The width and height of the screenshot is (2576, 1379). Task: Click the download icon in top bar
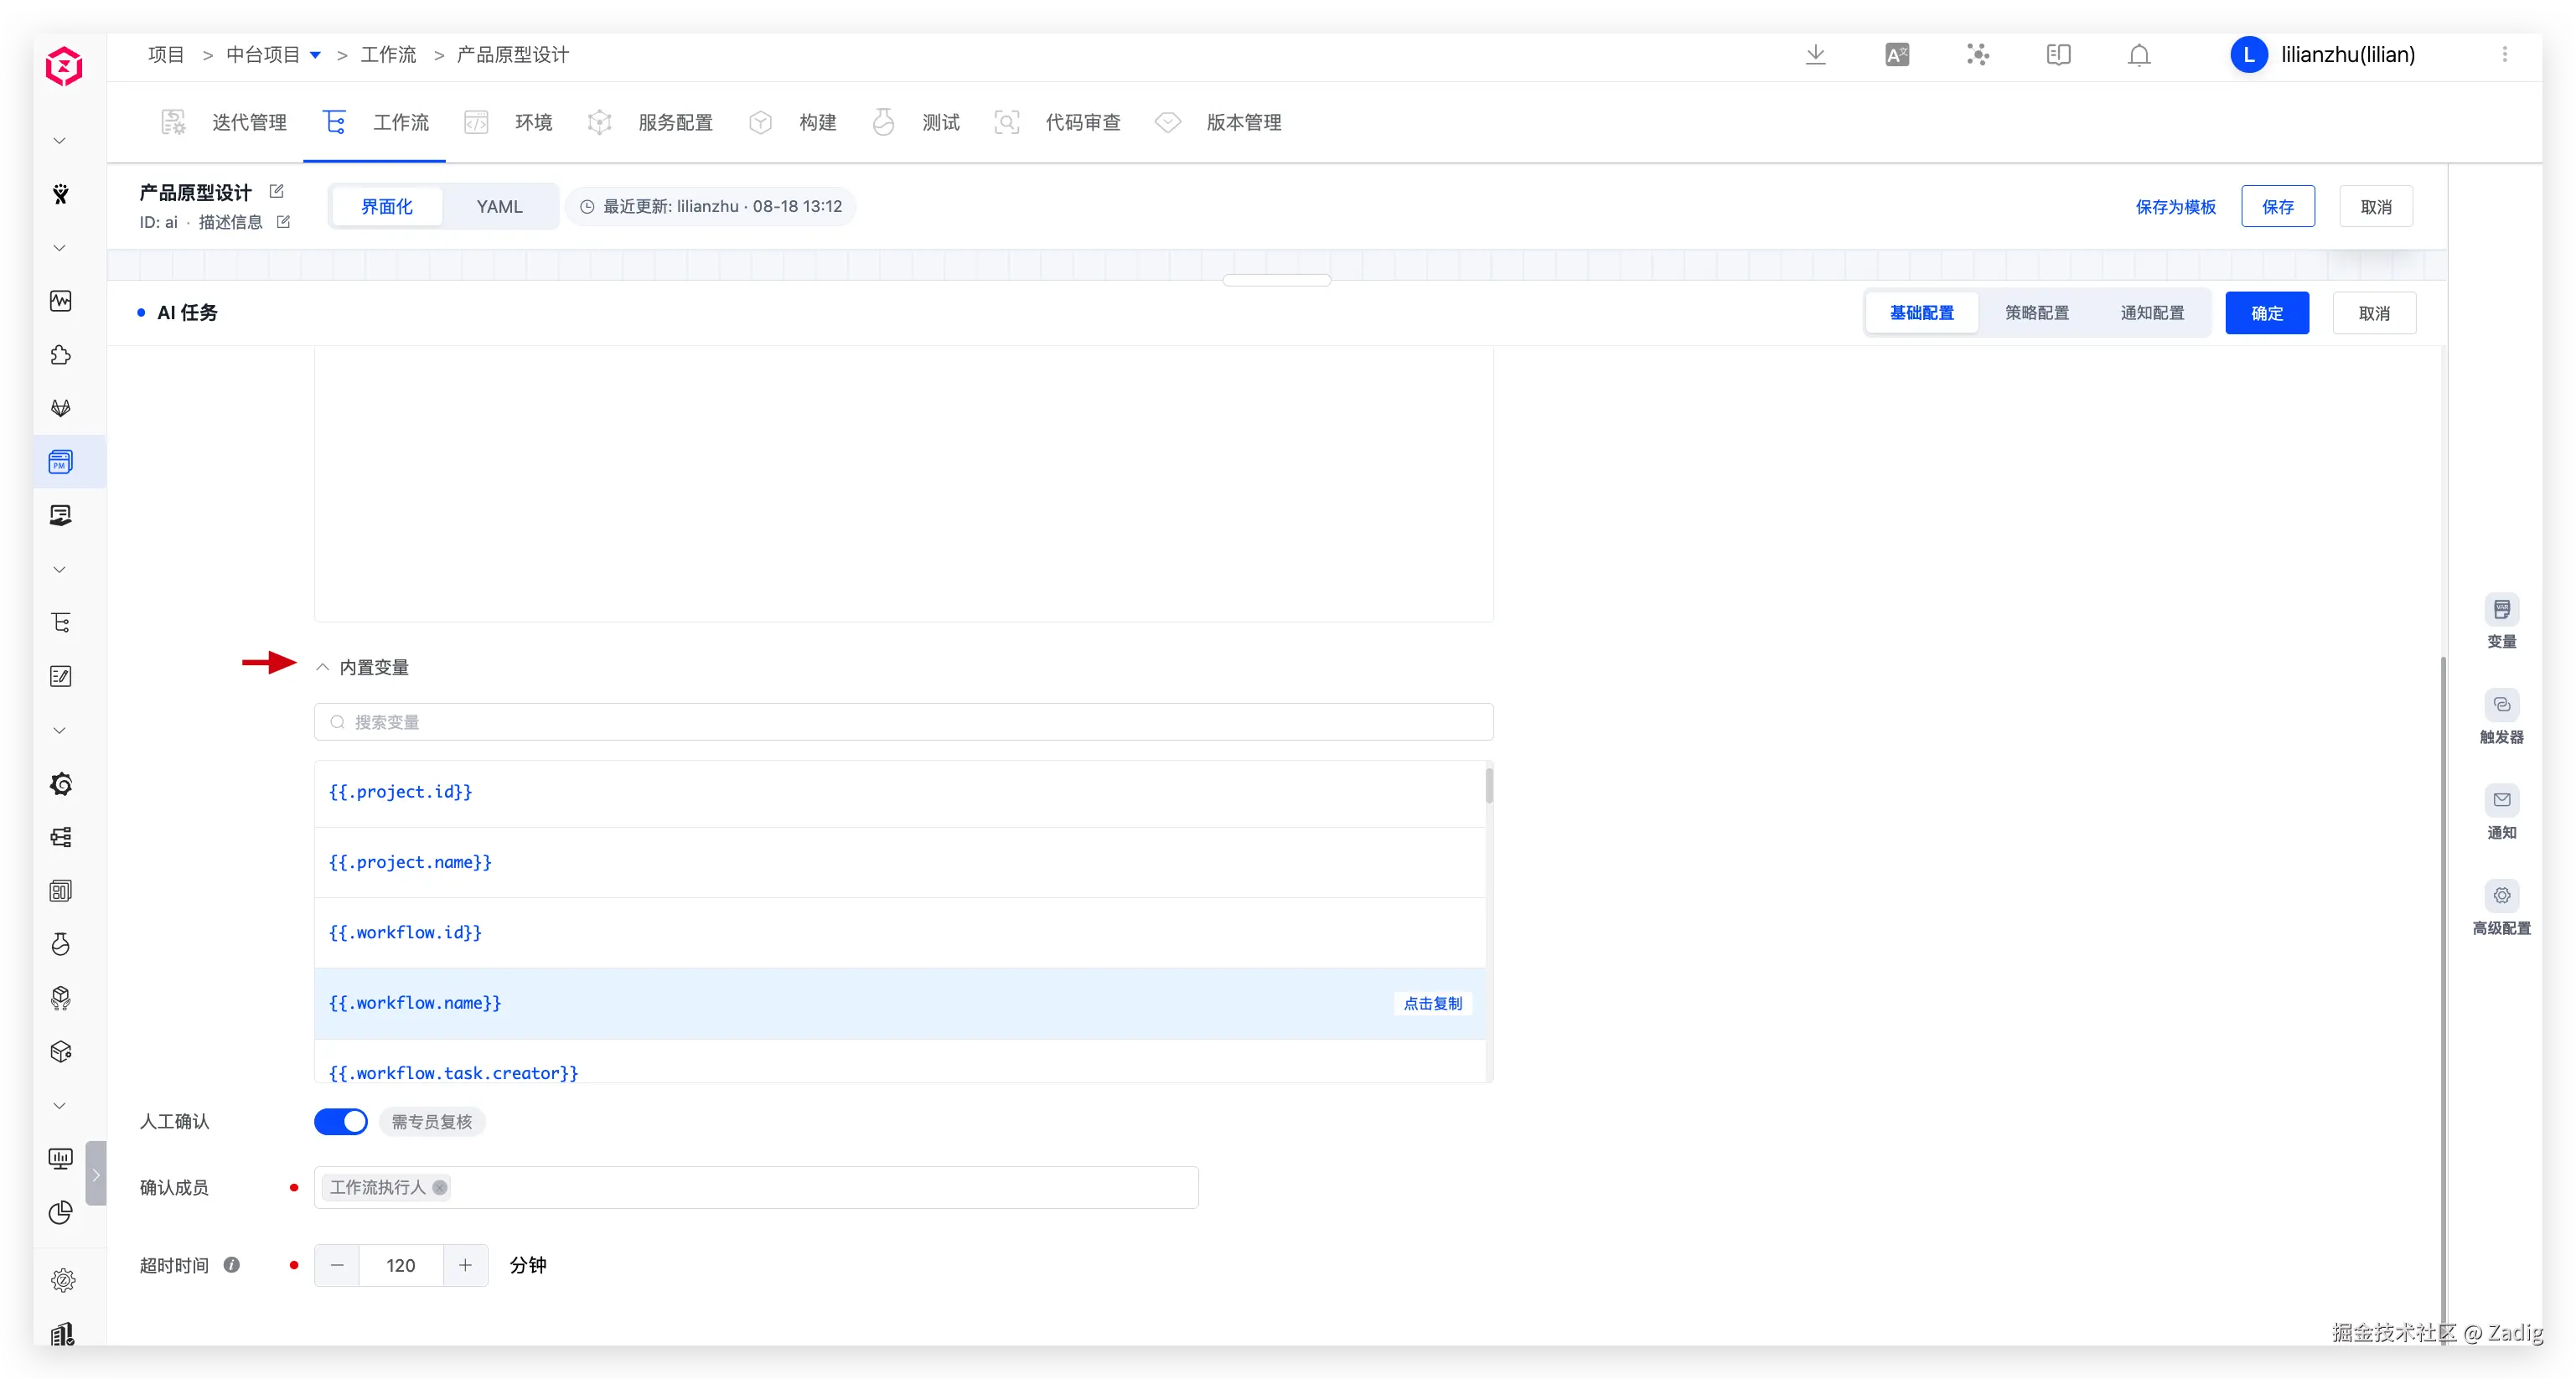(1815, 55)
